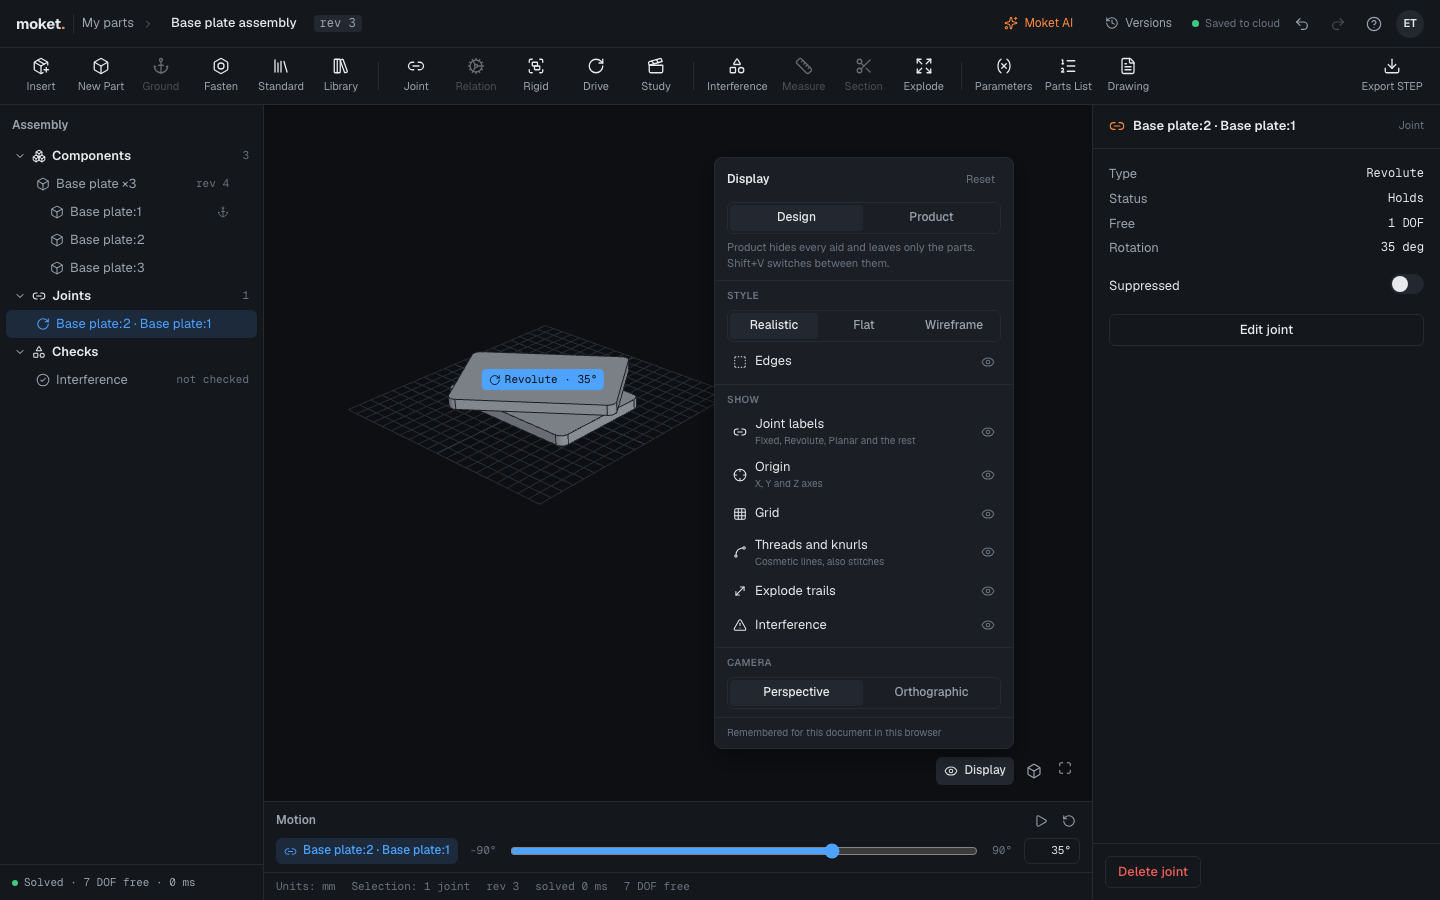Toggle fullscreen viewport icon
The height and width of the screenshot is (900, 1440).
click(x=1065, y=769)
